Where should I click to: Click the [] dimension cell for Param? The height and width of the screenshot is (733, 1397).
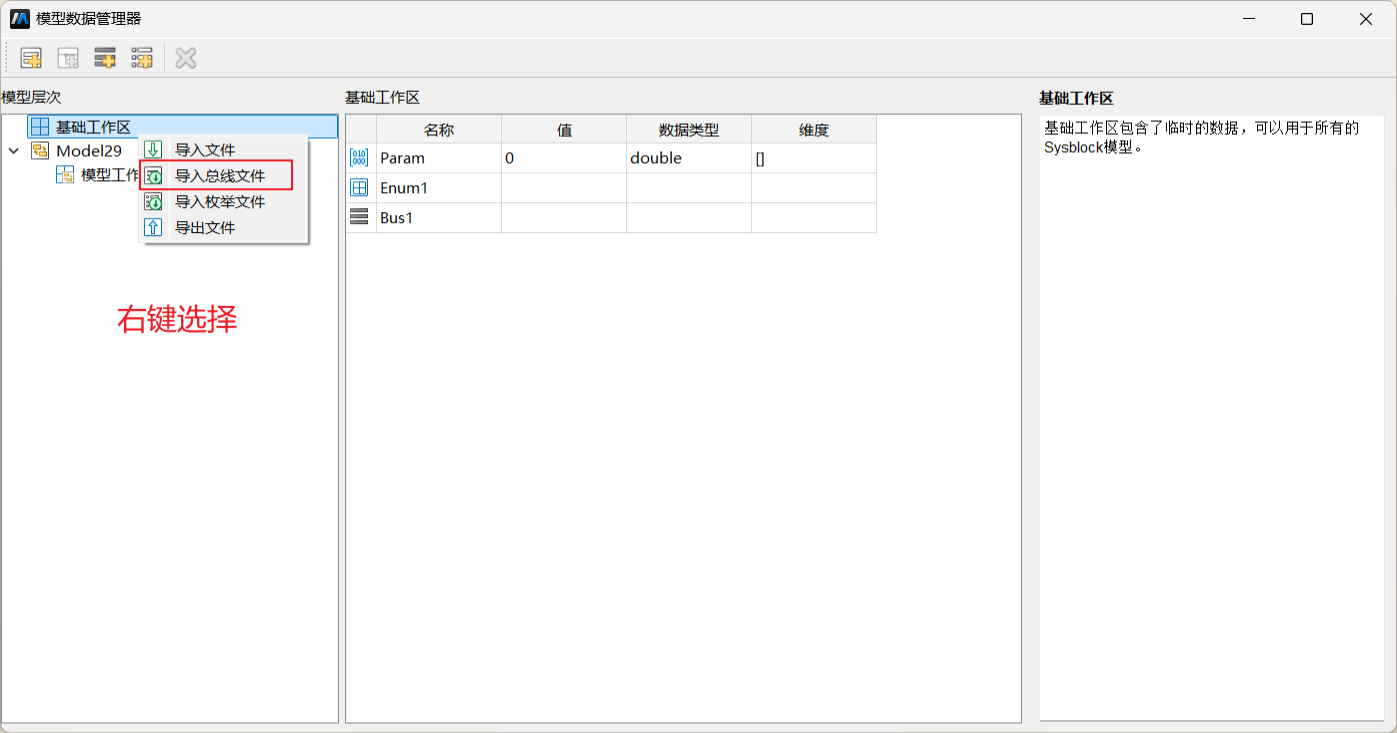point(814,158)
